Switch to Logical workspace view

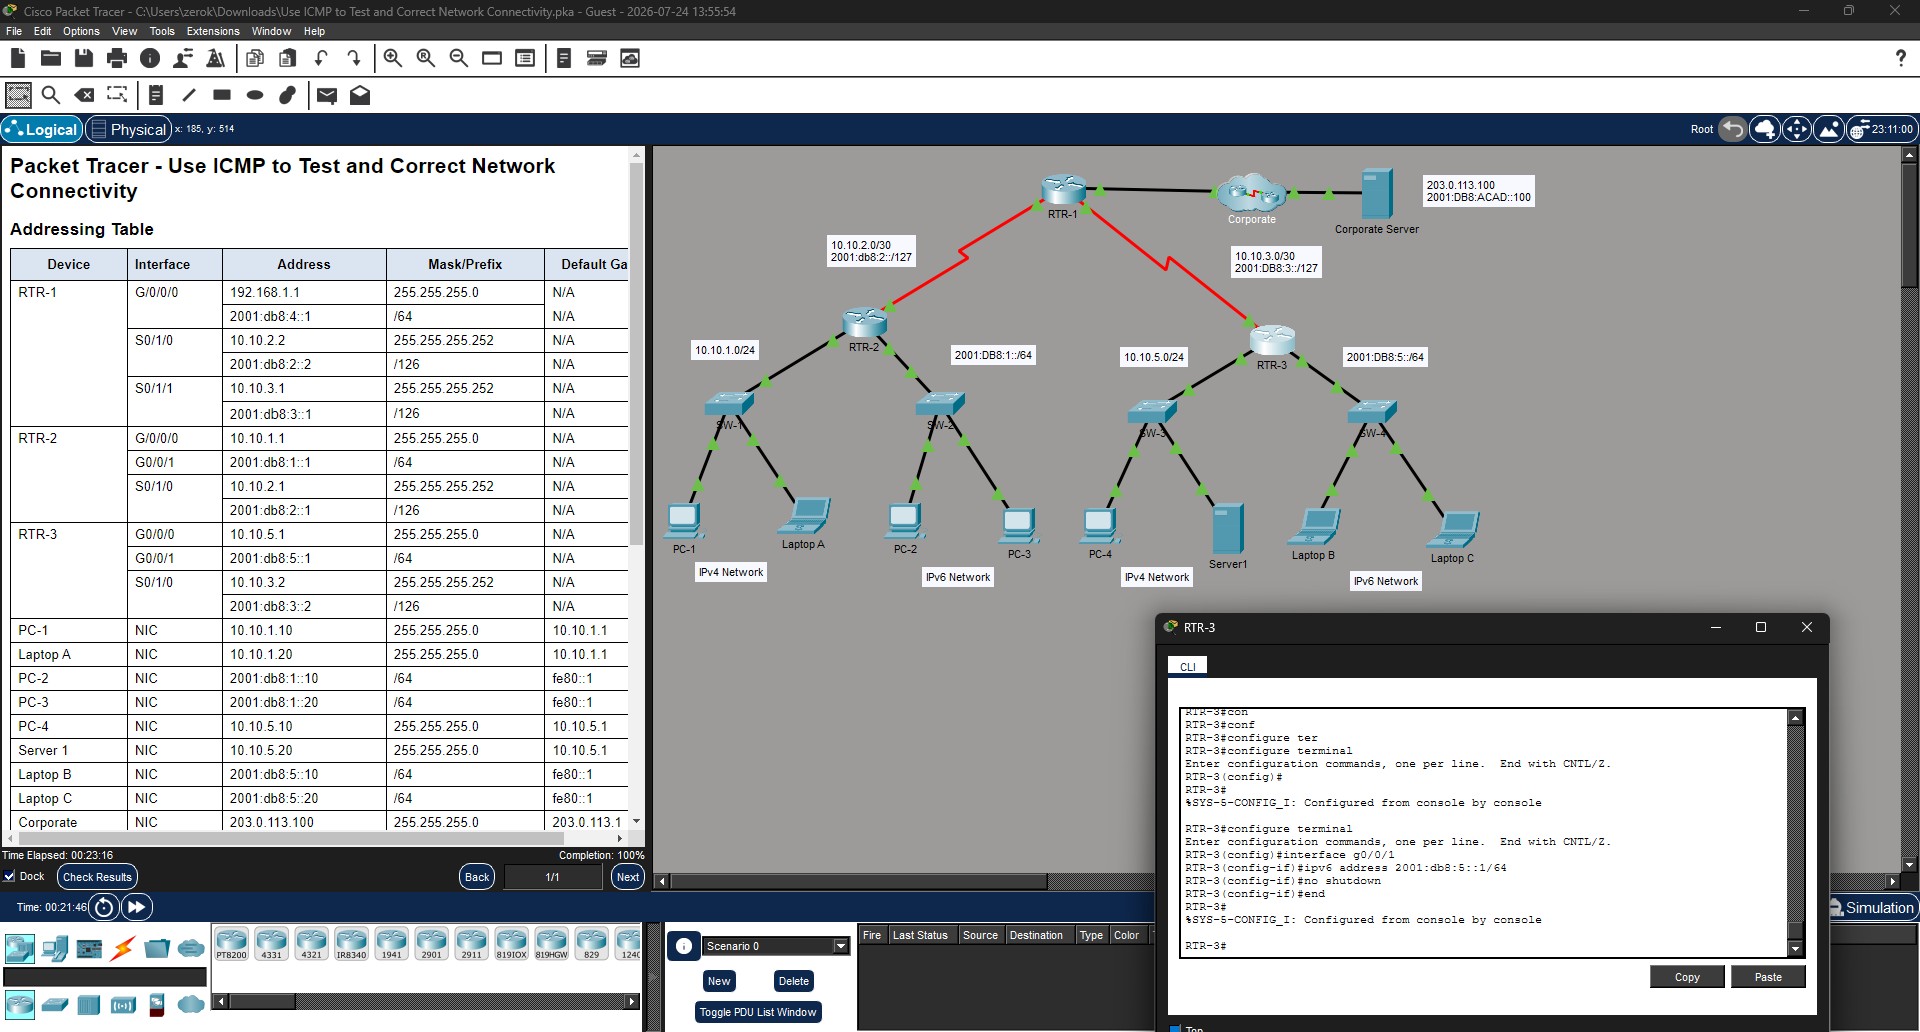pos(41,129)
